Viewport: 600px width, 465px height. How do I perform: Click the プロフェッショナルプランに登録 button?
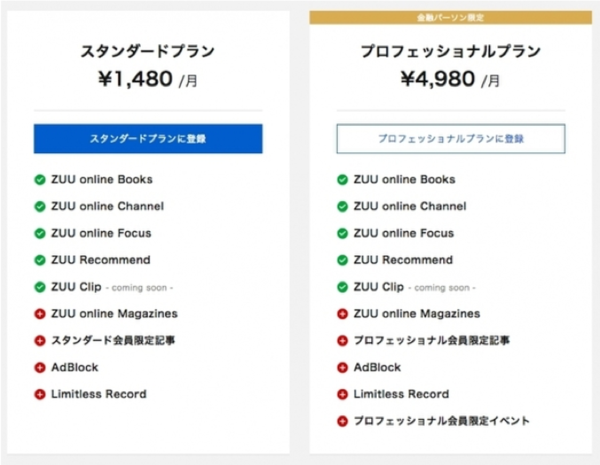[451, 139]
